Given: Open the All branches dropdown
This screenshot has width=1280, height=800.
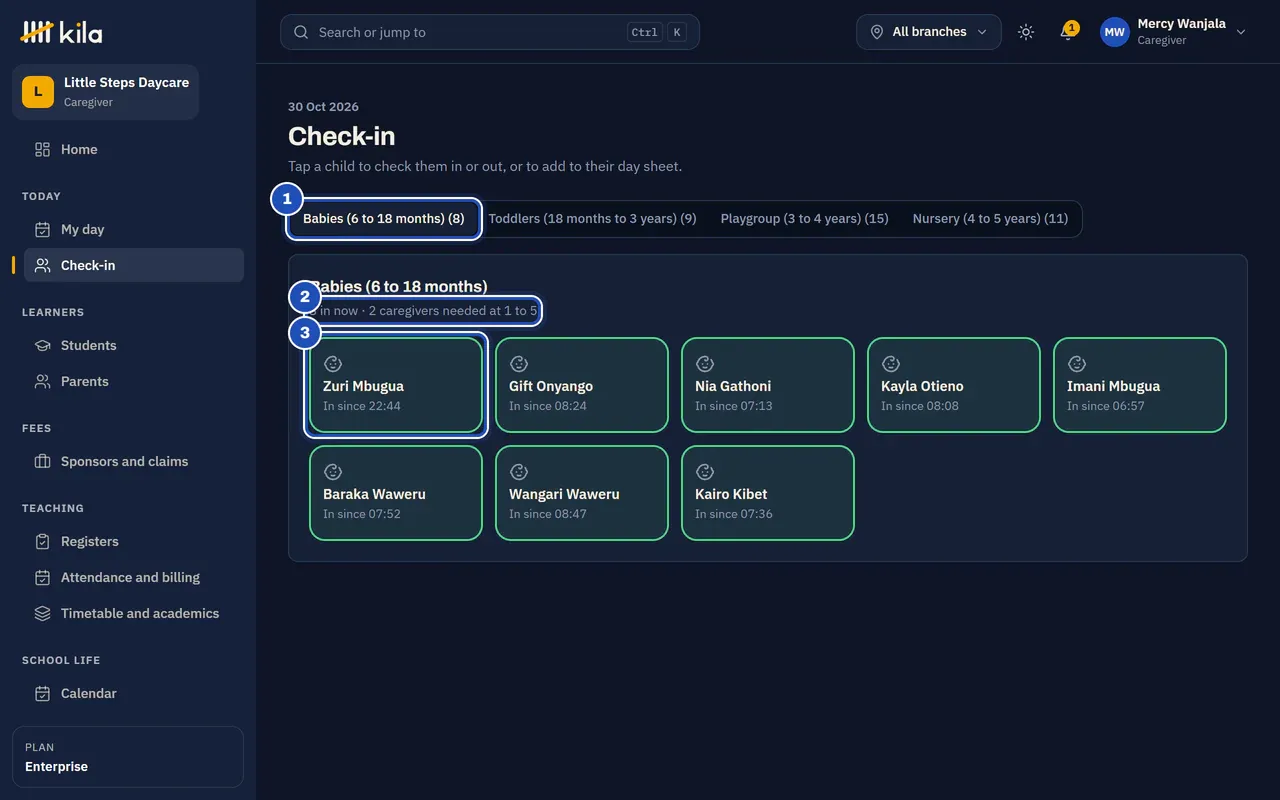Looking at the screenshot, I should 928,32.
